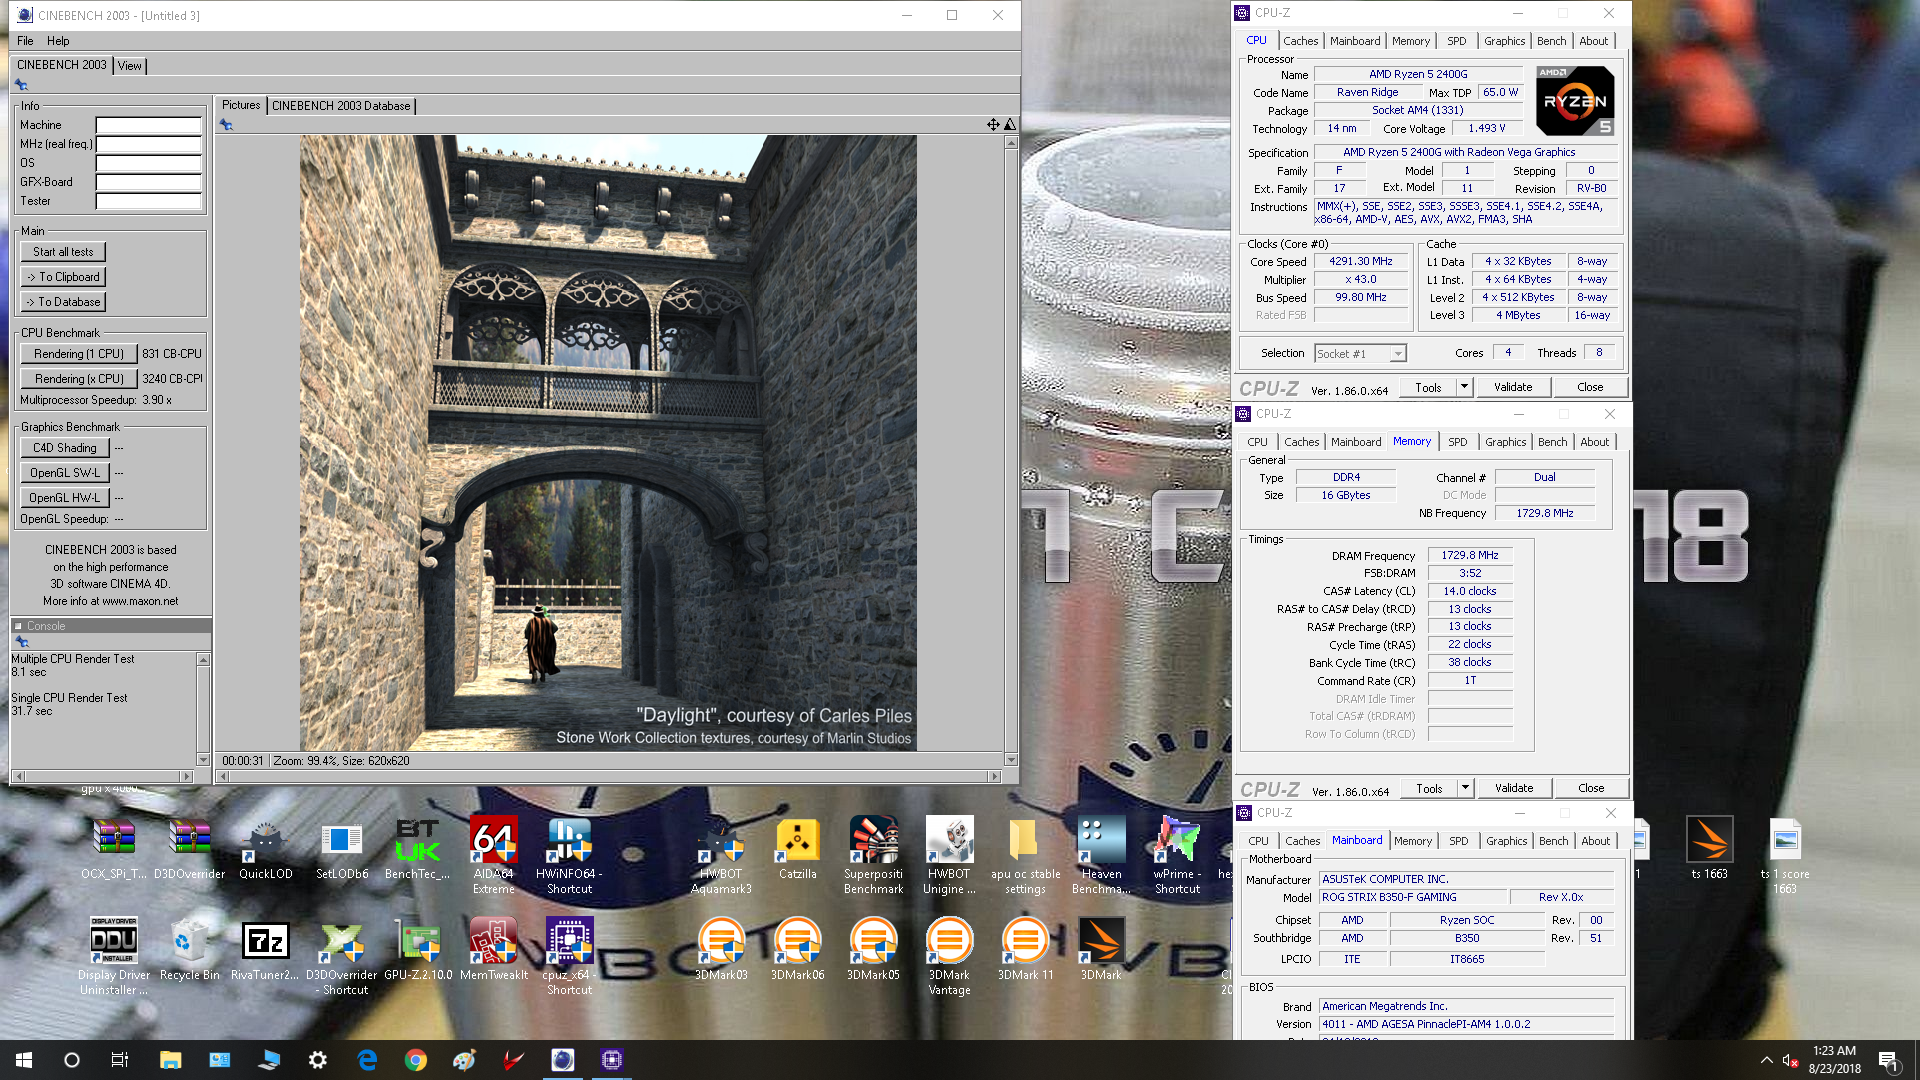Open File Explorer from the taskbar

coord(170,1060)
